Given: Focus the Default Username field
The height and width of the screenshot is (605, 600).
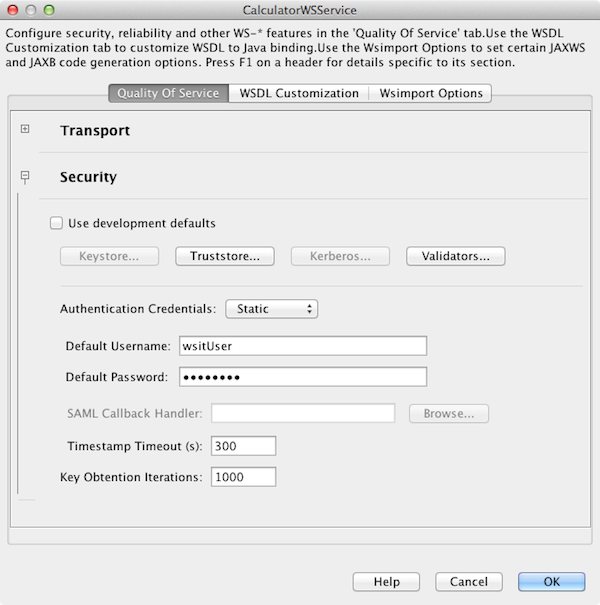Looking at the screenshot, I should 302,346.
